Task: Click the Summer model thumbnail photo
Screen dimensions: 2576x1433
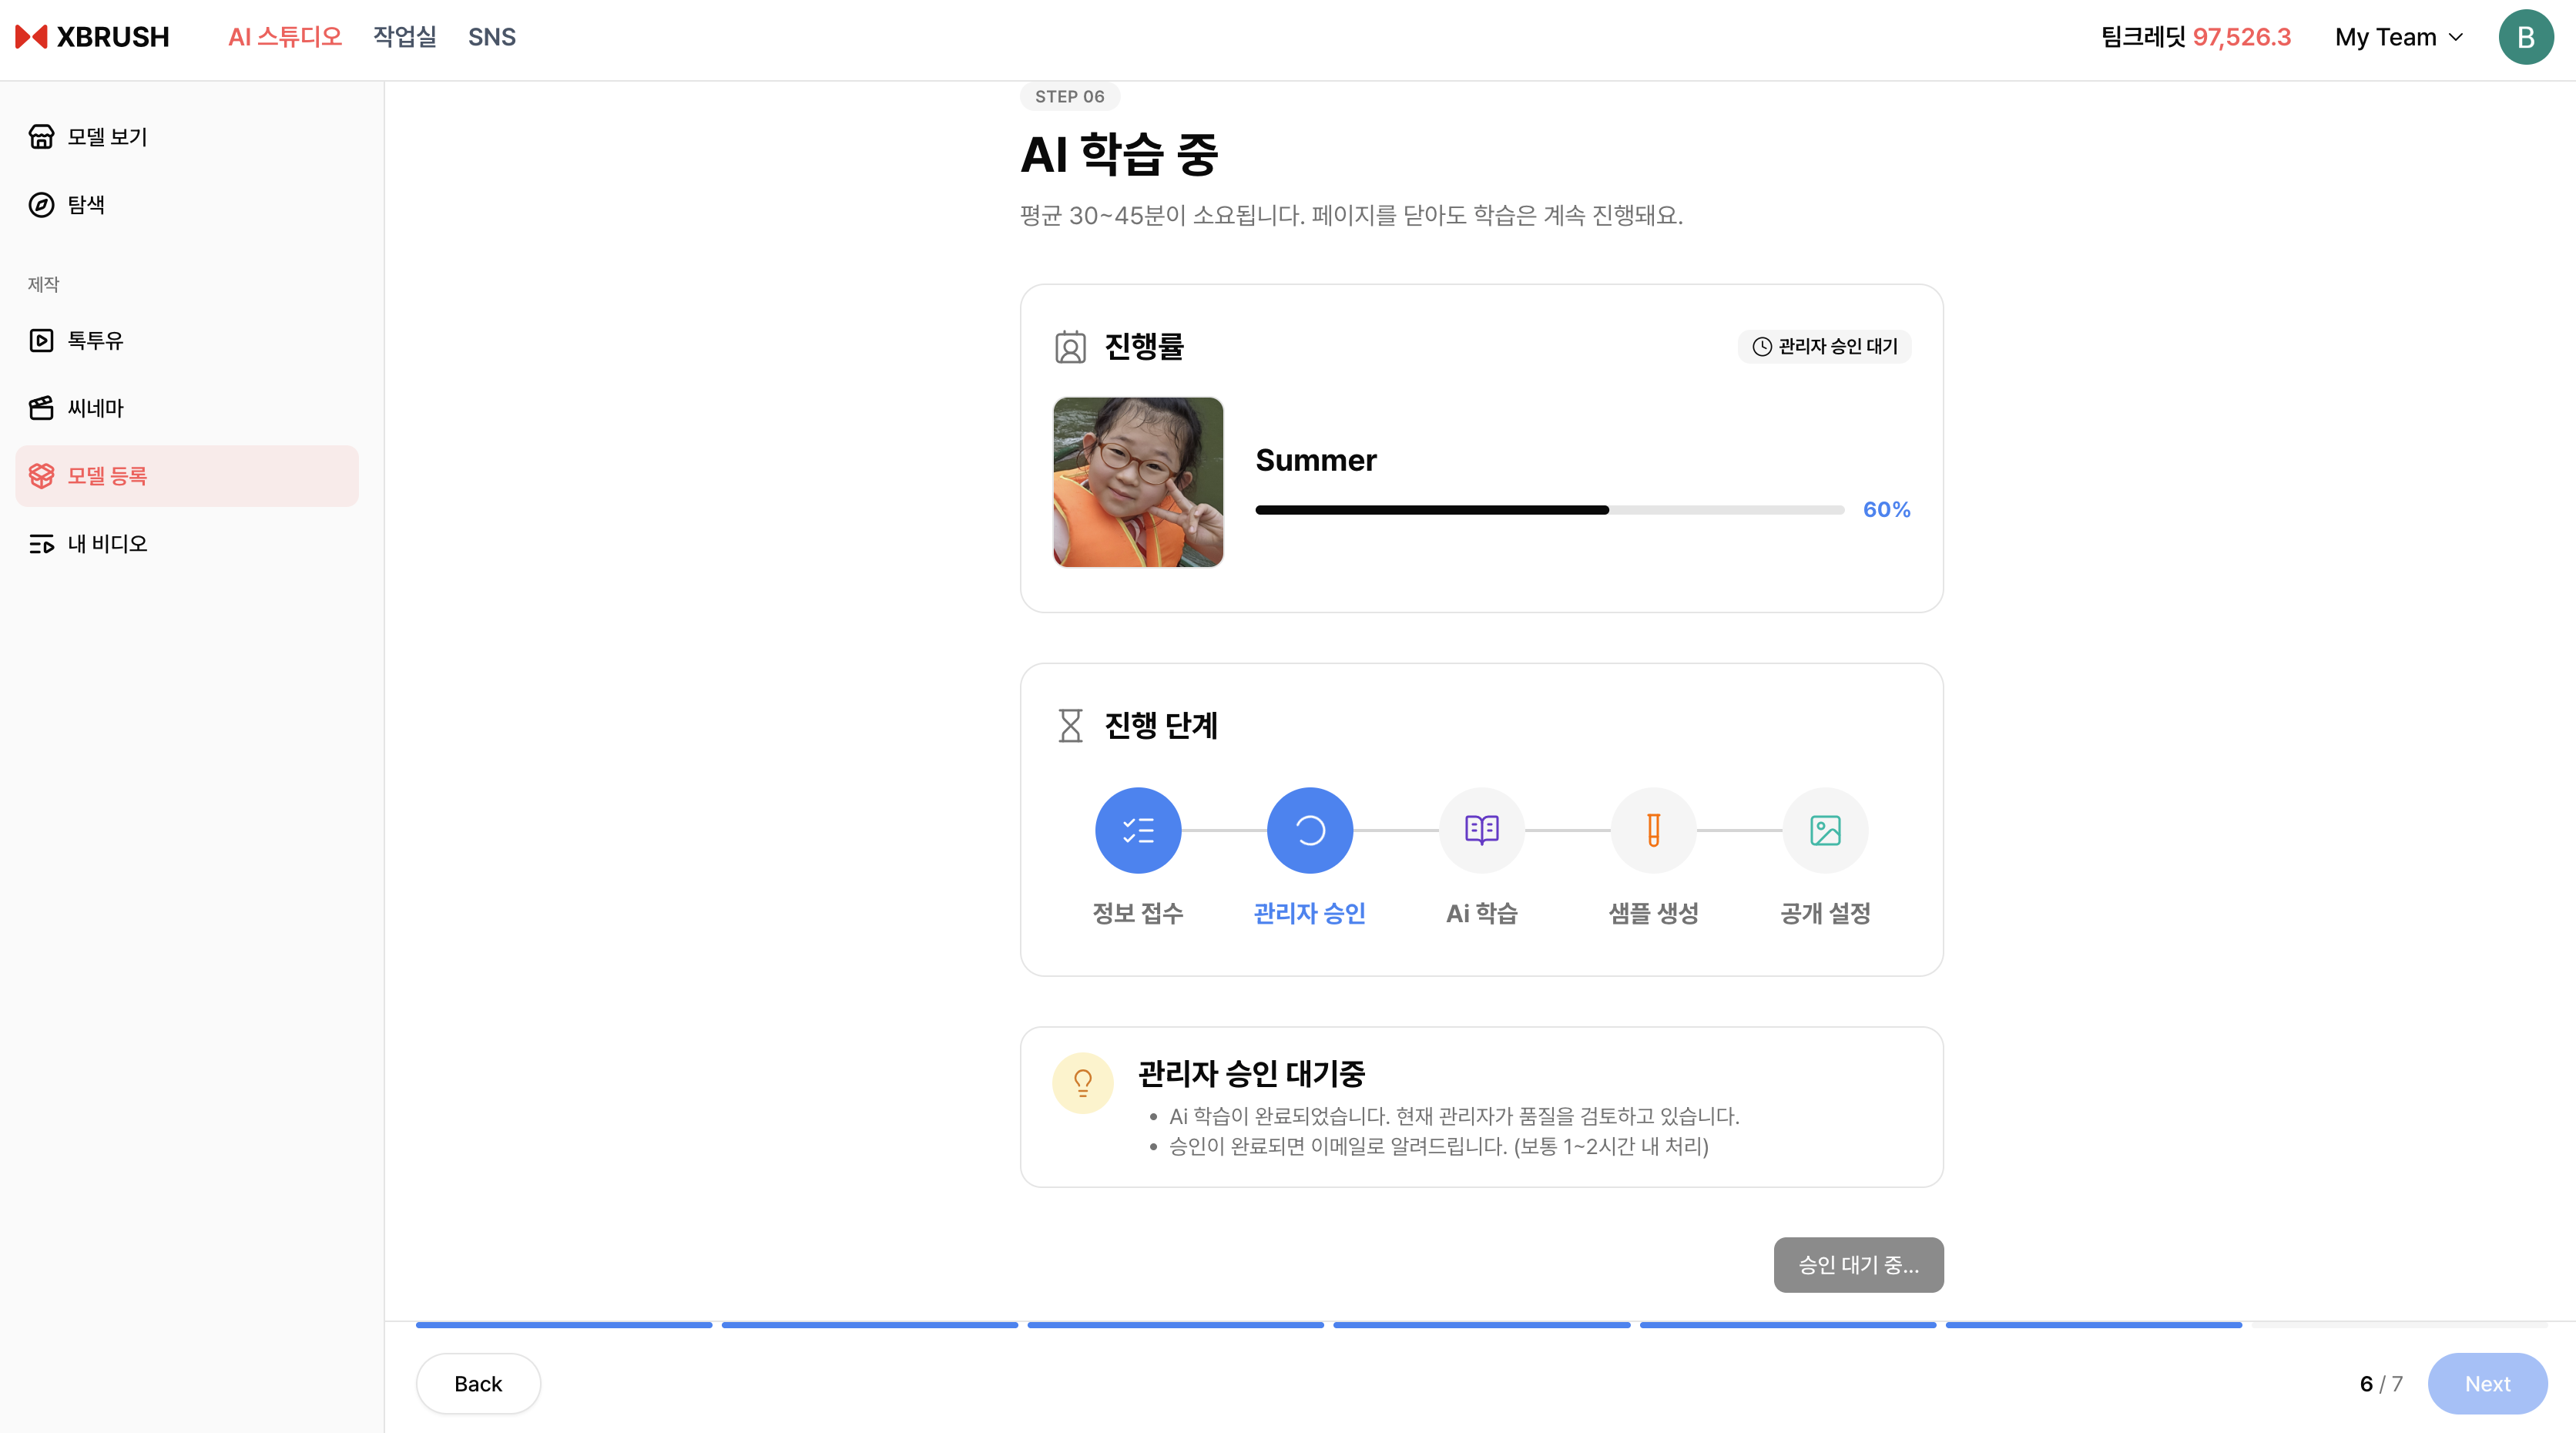Action: click(1138, 482)
